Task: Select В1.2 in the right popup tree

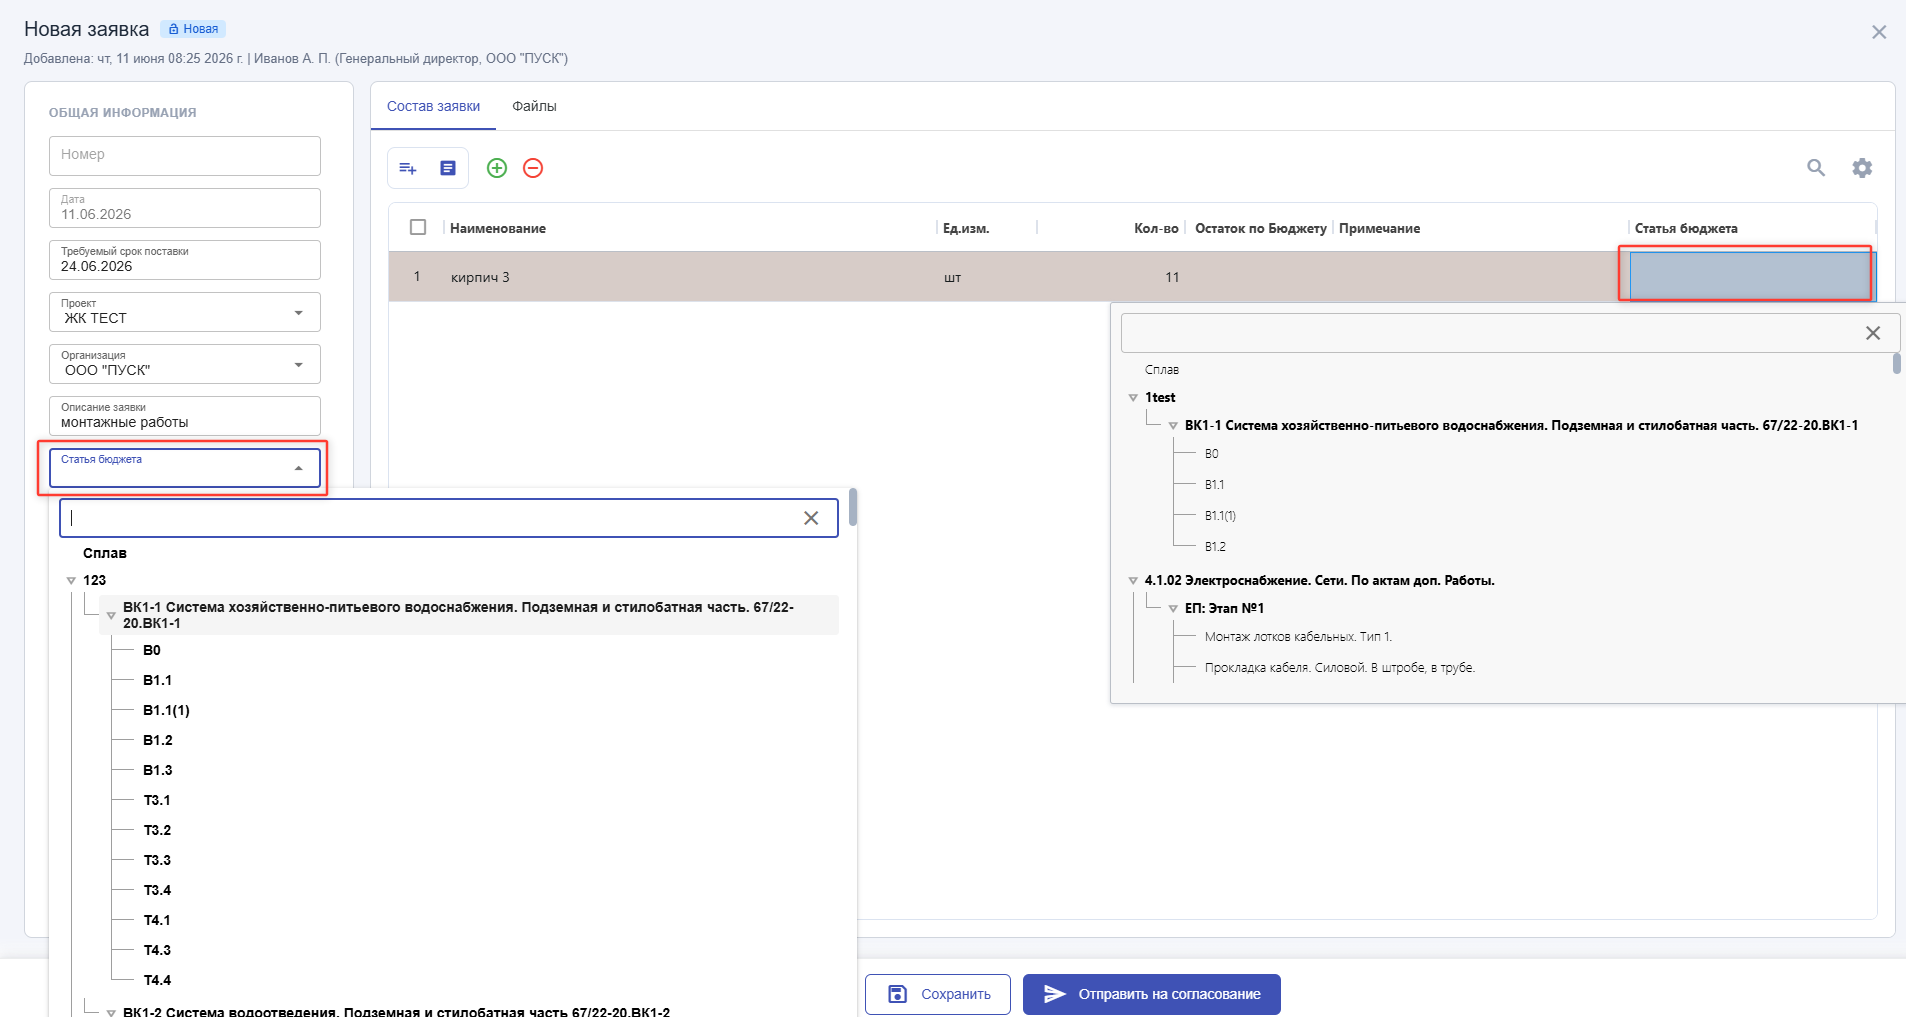Action: point(1215,547)
